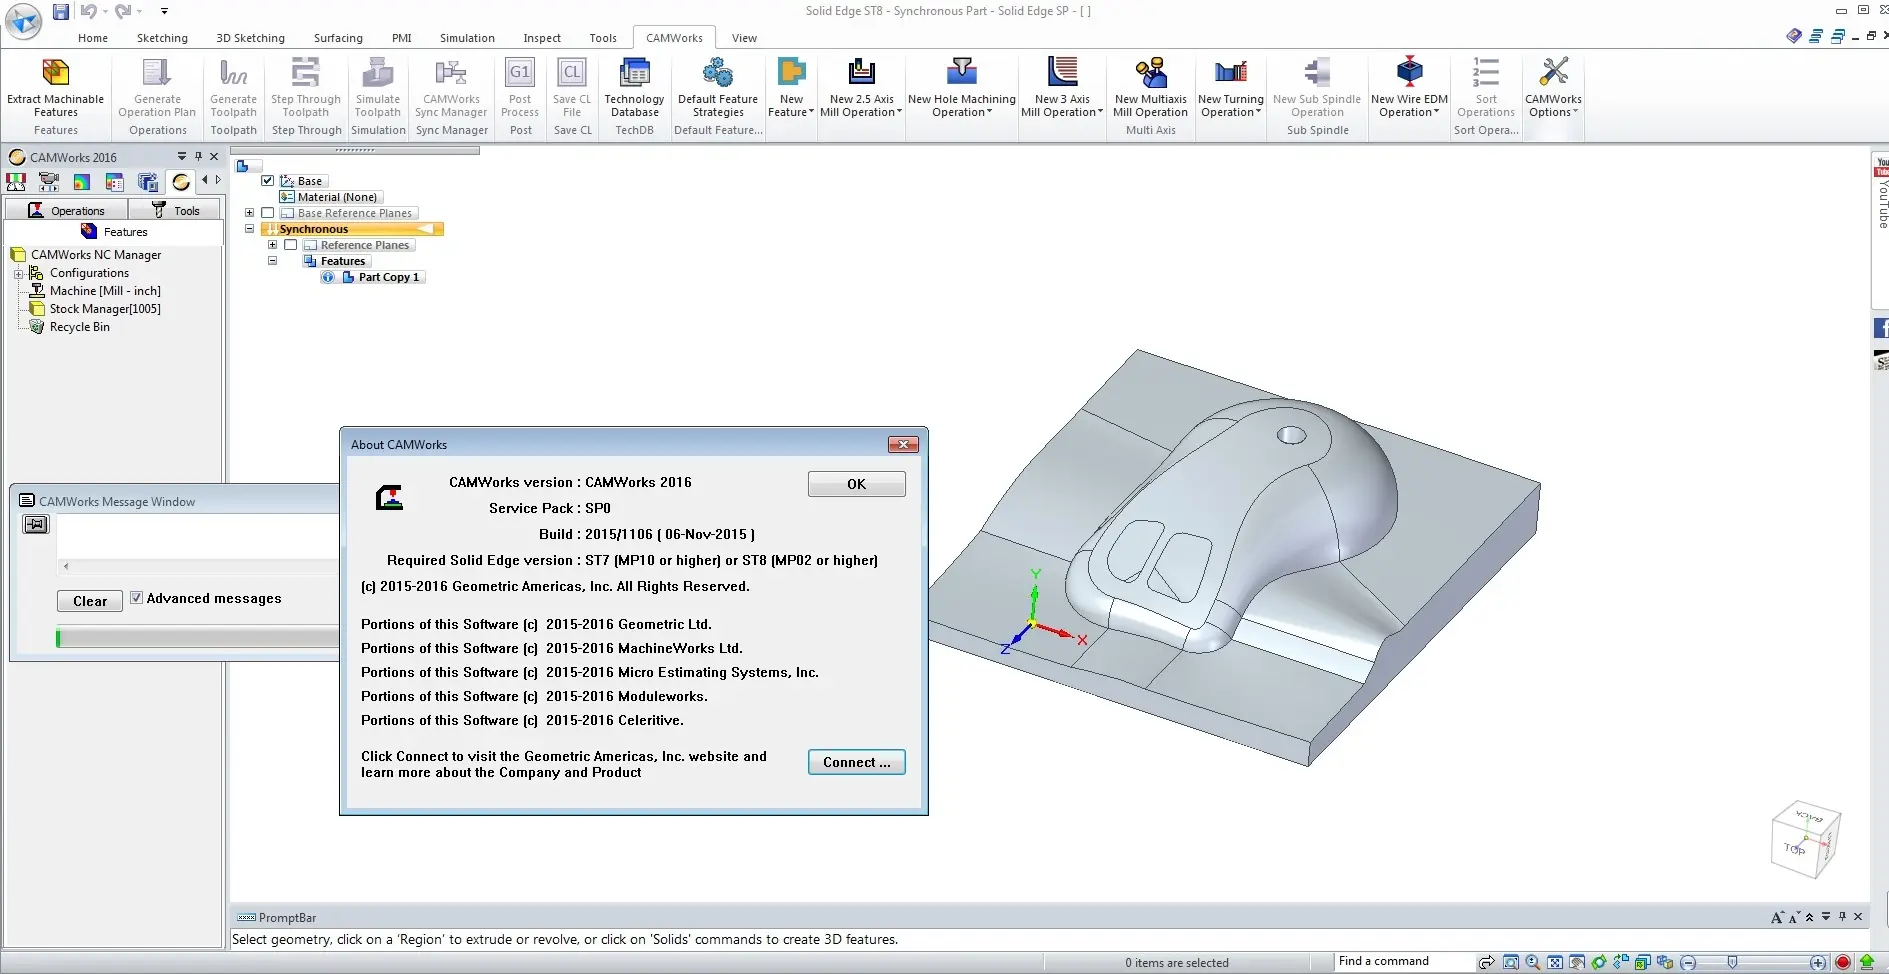
Task: Toggle the Advanced messages checkbox
Action: coord(137,598)
